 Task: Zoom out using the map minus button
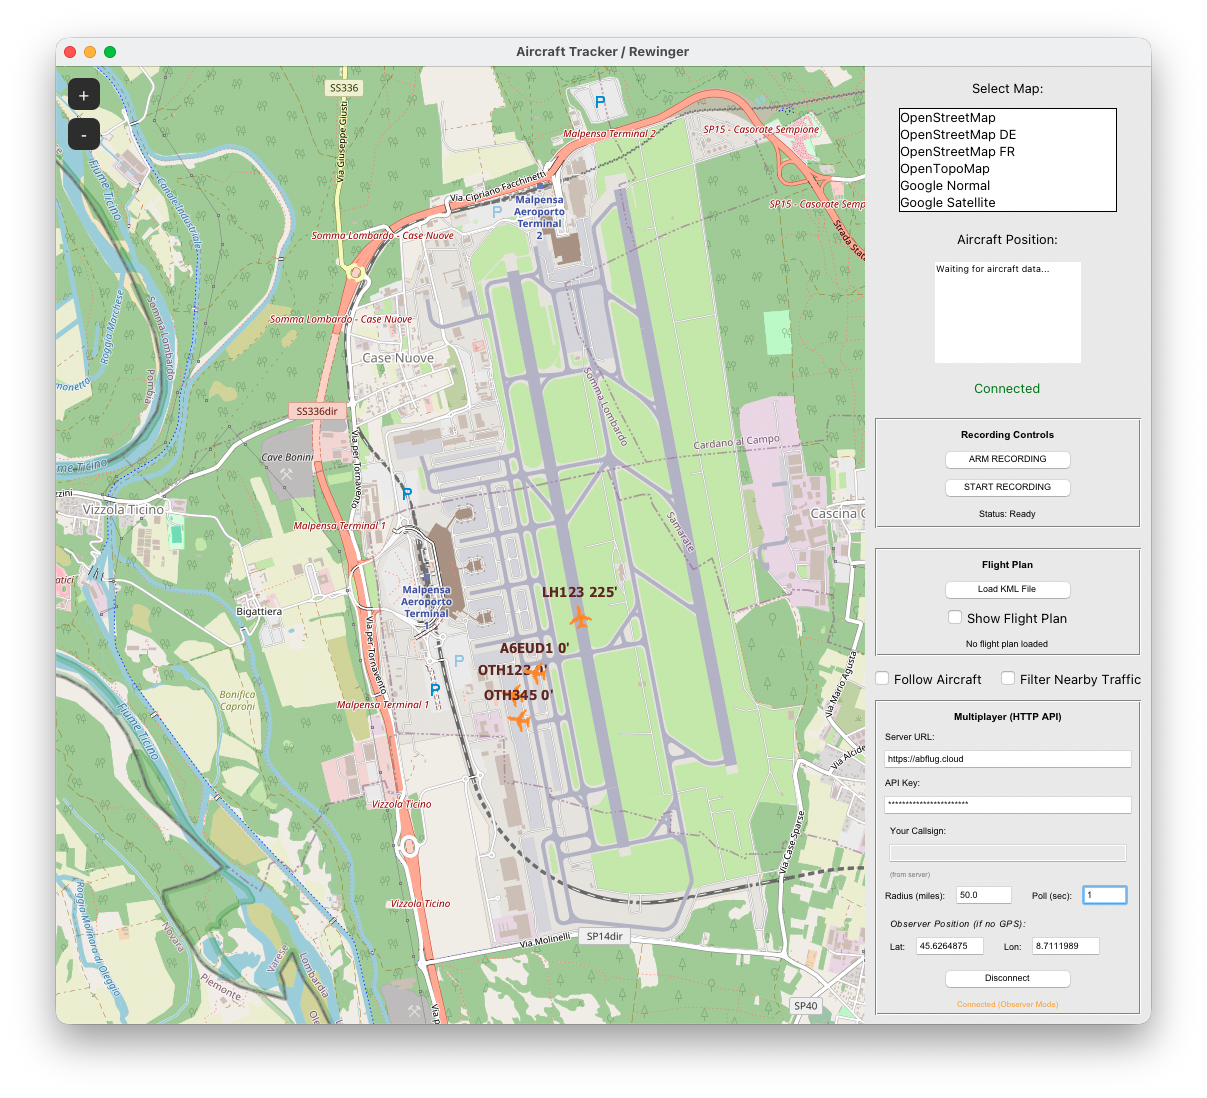tap(84, 133)
